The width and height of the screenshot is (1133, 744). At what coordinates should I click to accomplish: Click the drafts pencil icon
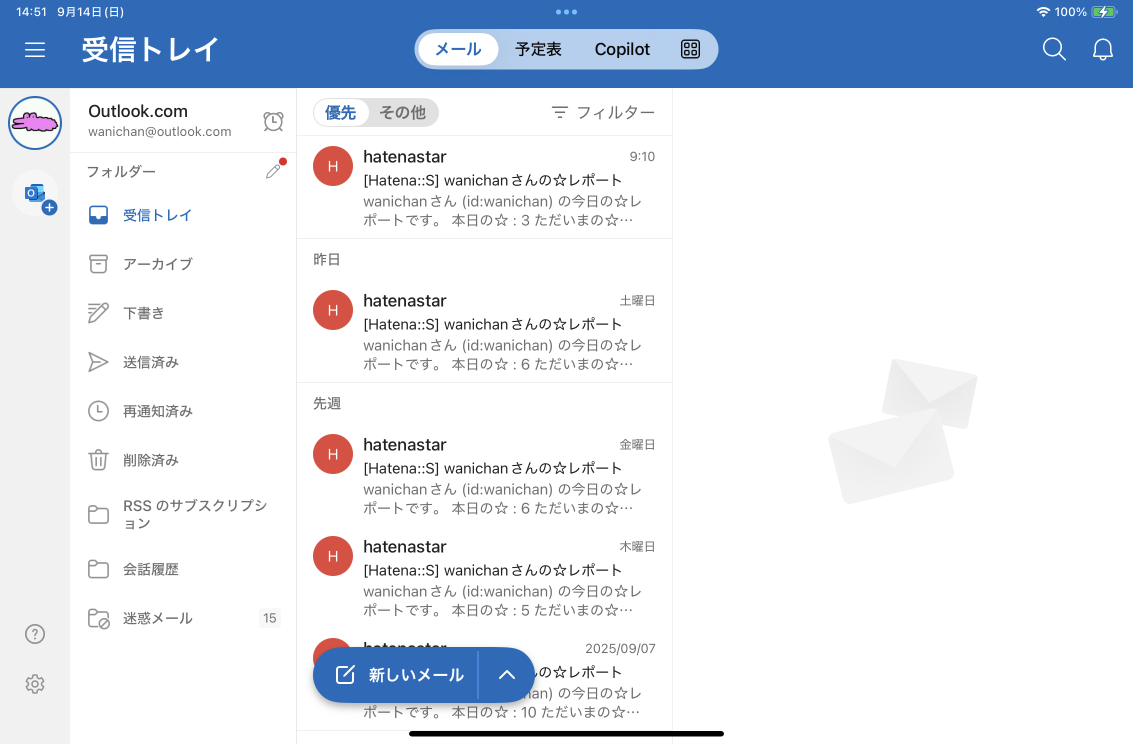(x=98, y=313)
